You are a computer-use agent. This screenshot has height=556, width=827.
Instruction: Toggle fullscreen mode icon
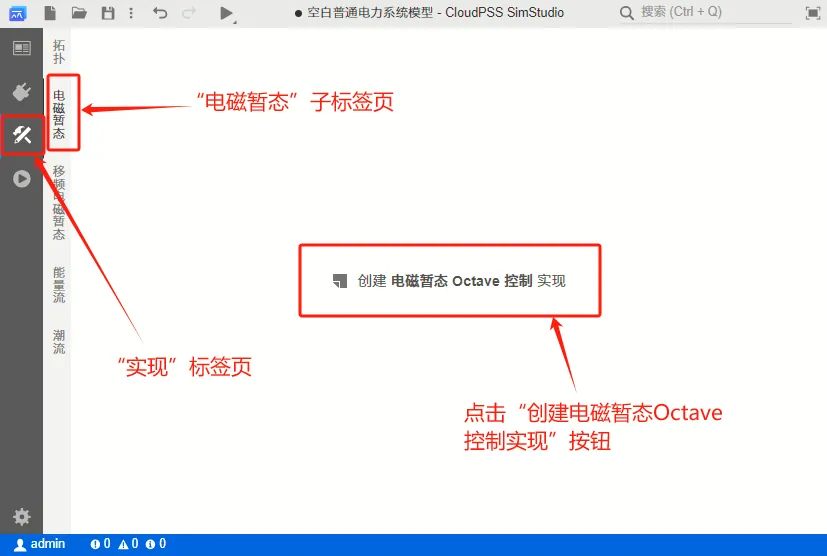point(813,13)
